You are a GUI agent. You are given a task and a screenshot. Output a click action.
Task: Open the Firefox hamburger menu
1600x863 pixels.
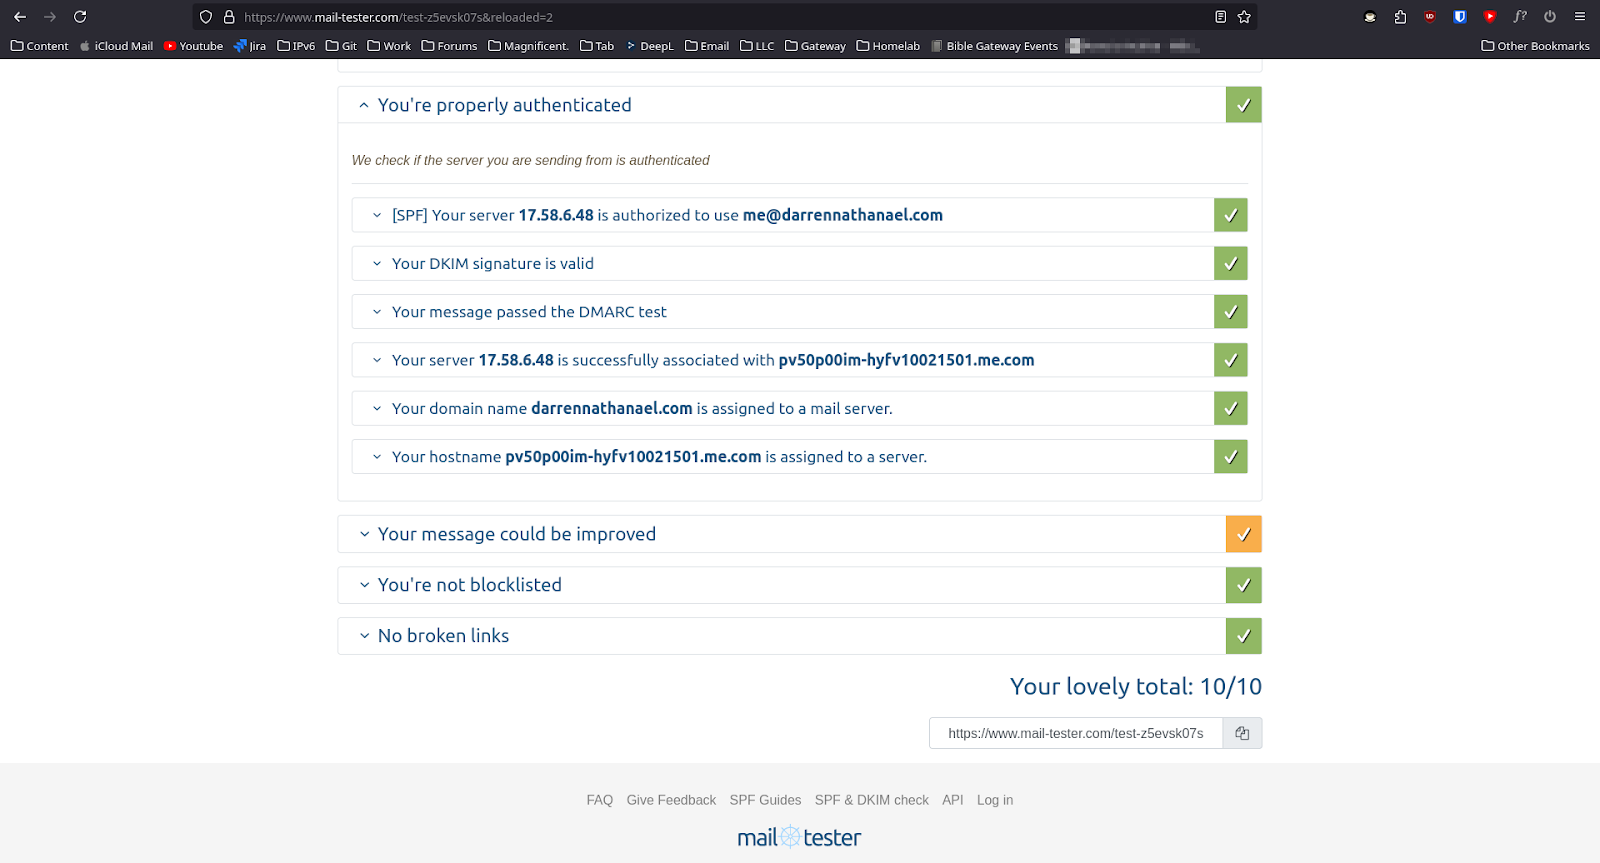1580,17
